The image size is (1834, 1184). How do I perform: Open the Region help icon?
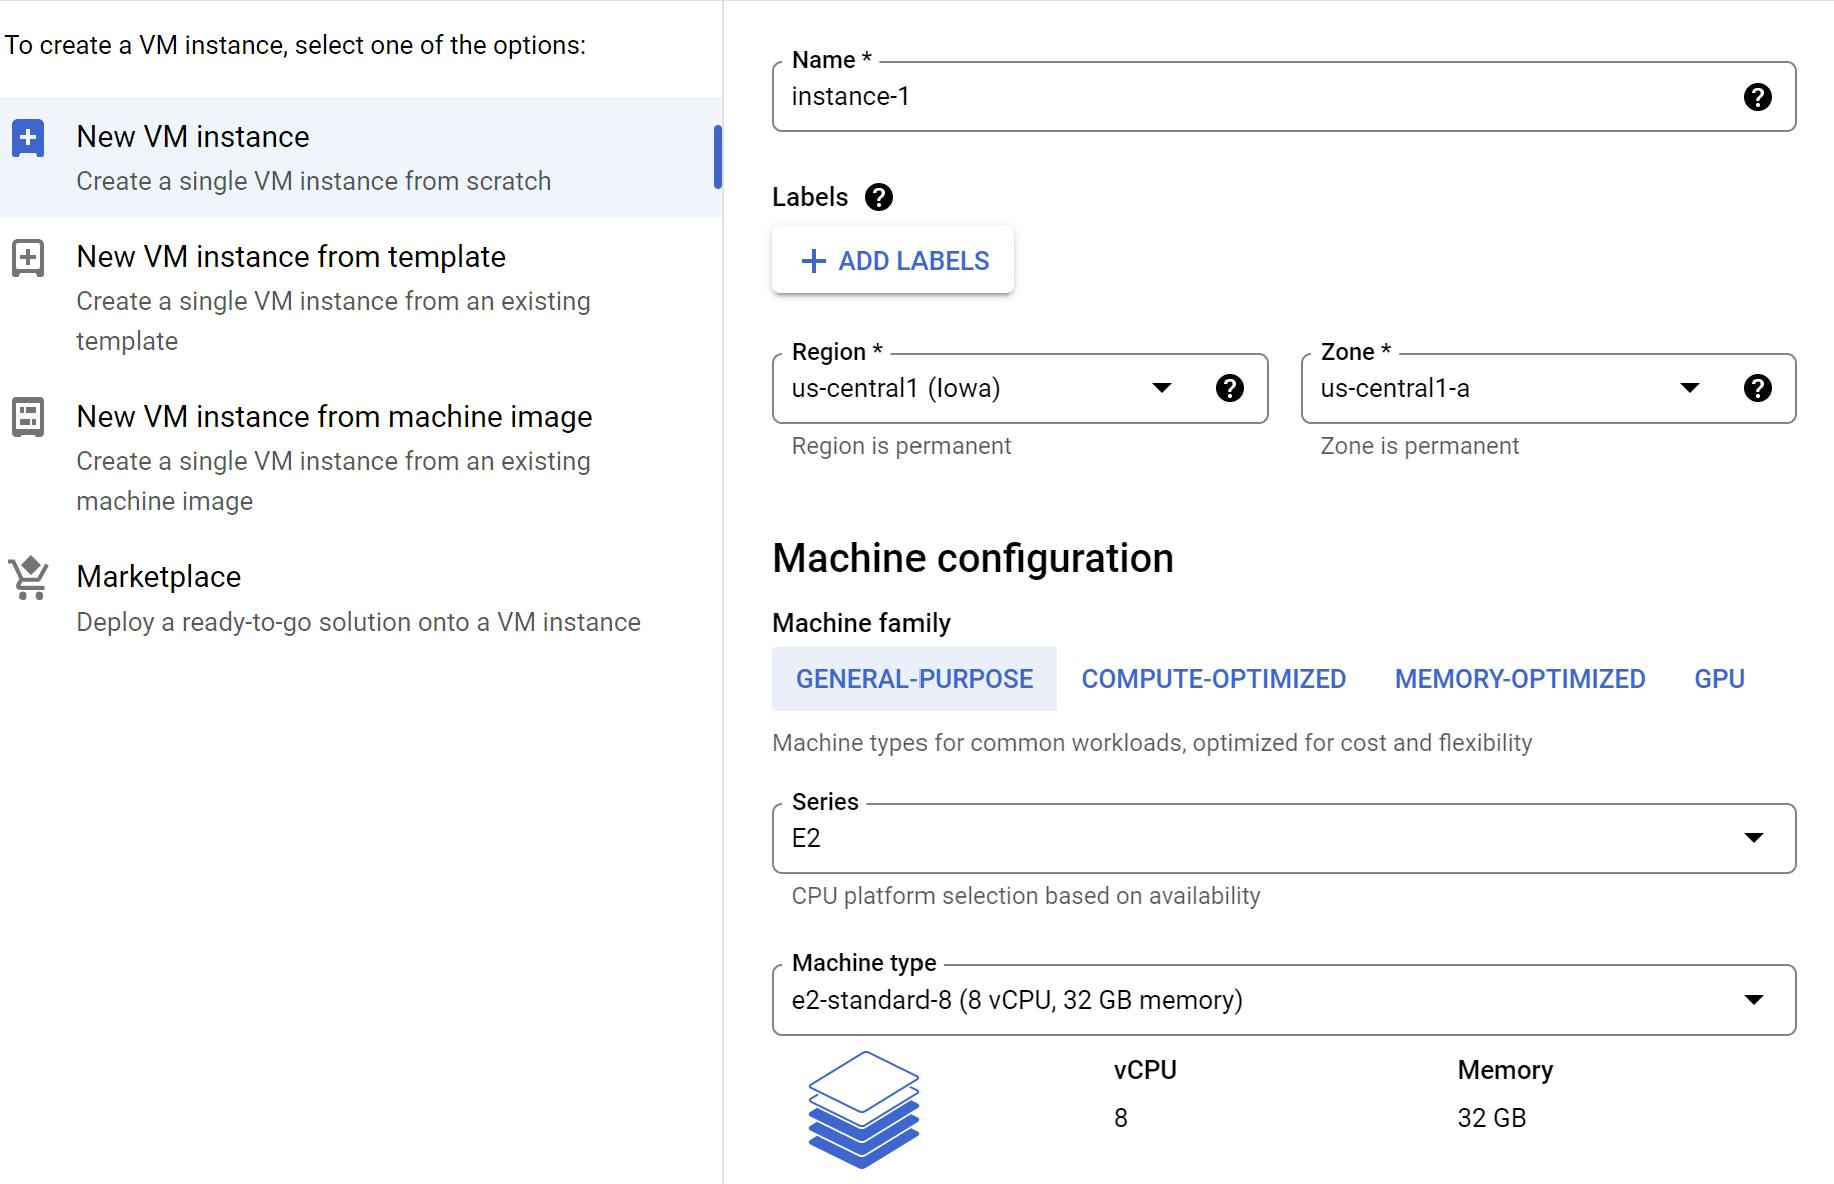1229,388
